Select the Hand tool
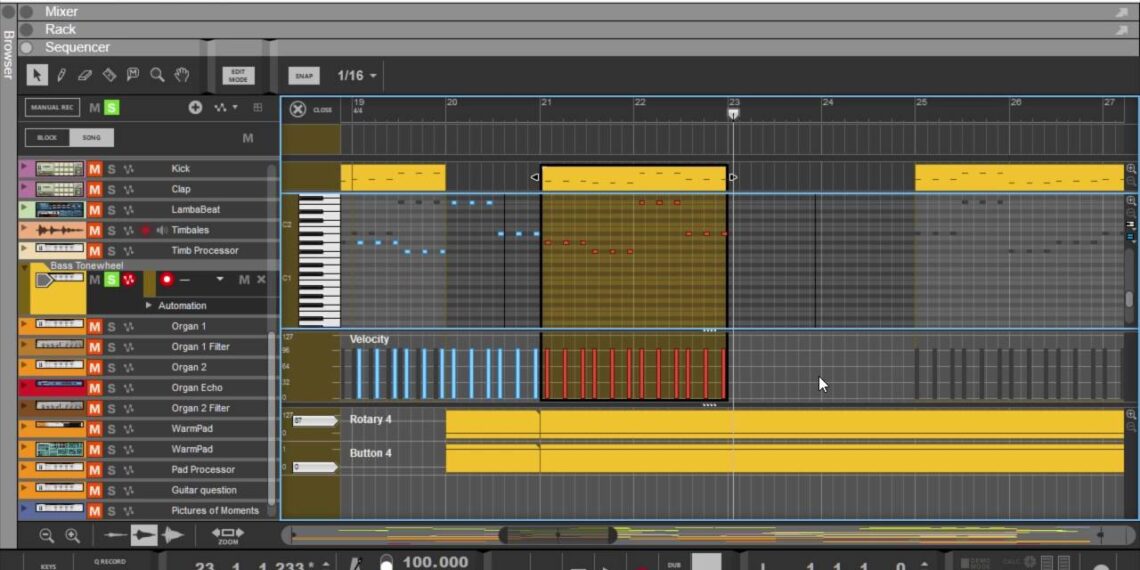 [x=181, y=75]
